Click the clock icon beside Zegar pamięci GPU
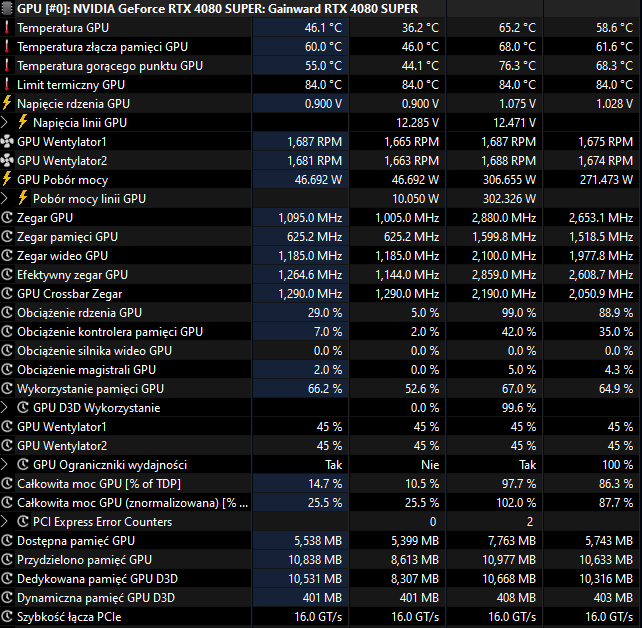The image size is (642, 628). click(7, 237)
